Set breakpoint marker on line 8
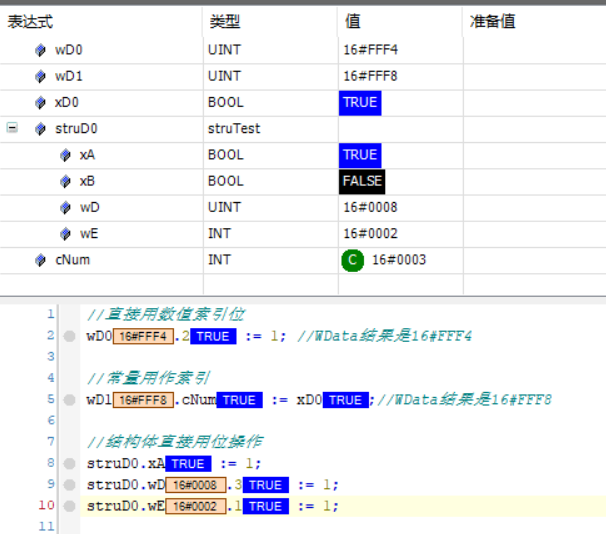The width and height of the screenshot is (606, 534). [70, 464]
